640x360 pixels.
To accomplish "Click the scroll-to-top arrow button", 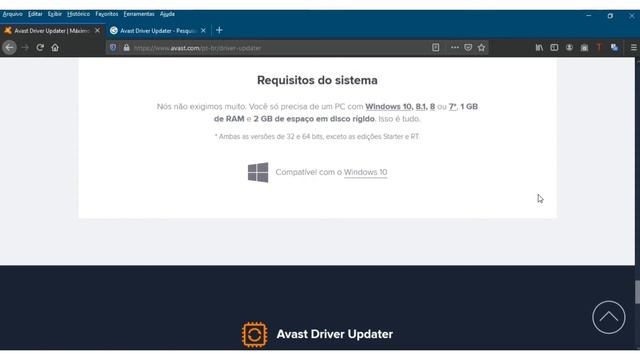I will pos(609,317).
